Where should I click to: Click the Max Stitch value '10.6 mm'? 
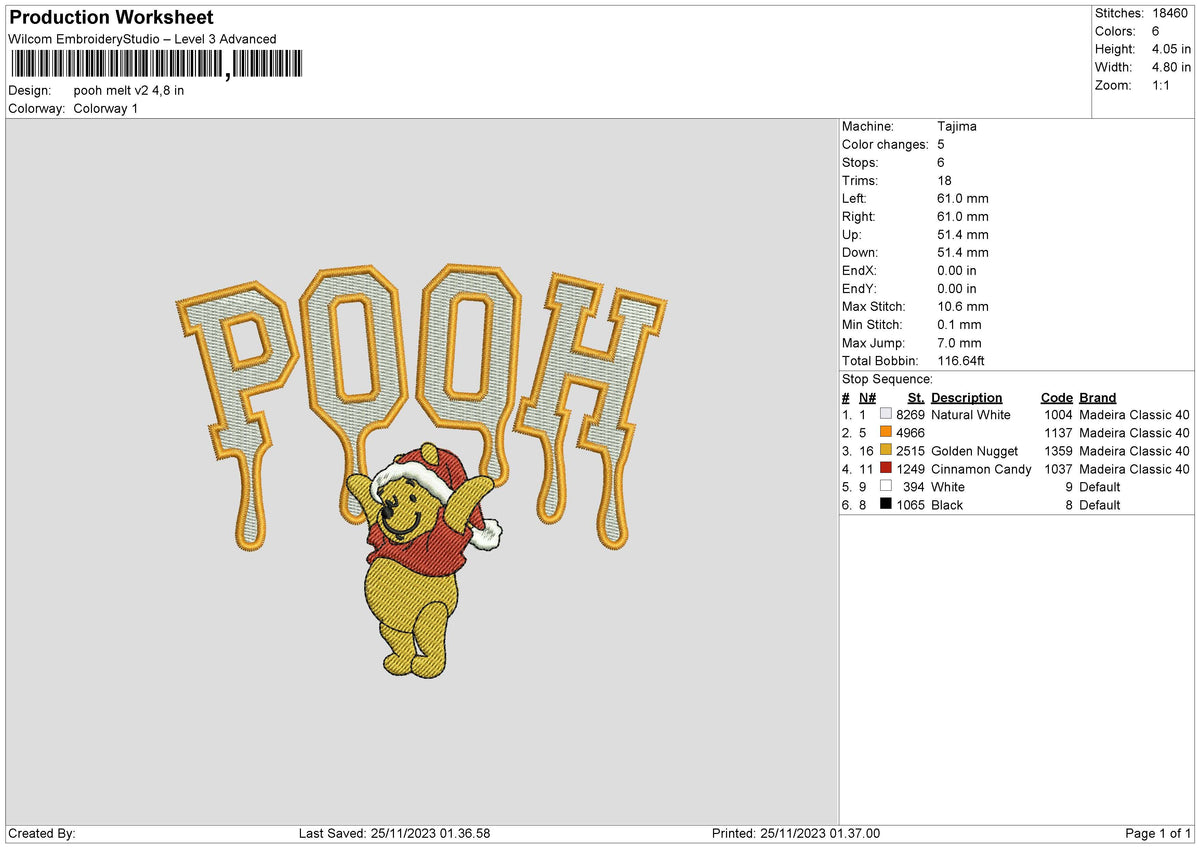[963, 306]
